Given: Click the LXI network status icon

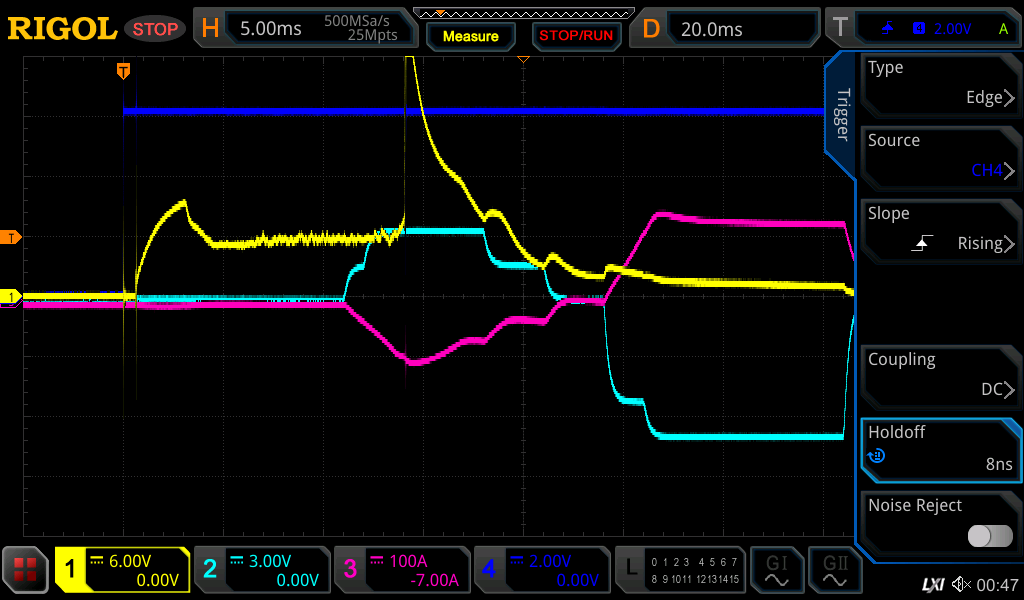Looking at the screenshot, I should (932, 584).
